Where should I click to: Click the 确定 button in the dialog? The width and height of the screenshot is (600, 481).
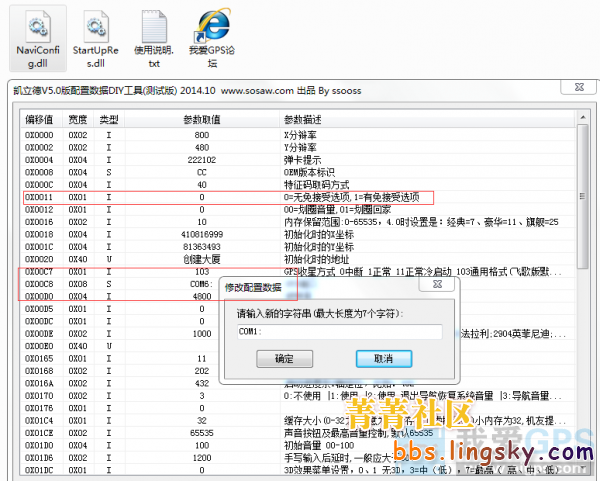(x=284, y=359)
